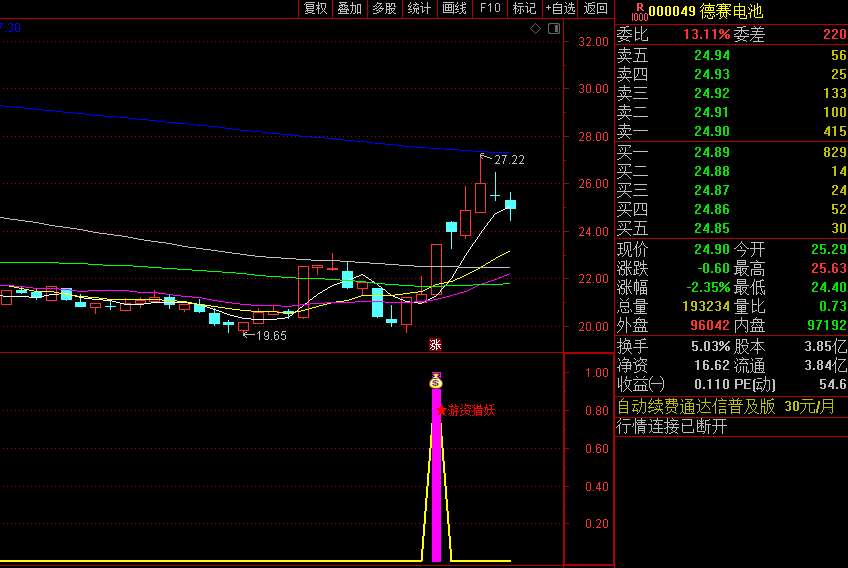The width and height of the screenshot is (848, 568).
Task: Select the 买一 row price 24.89
Action: coord(712,153)
